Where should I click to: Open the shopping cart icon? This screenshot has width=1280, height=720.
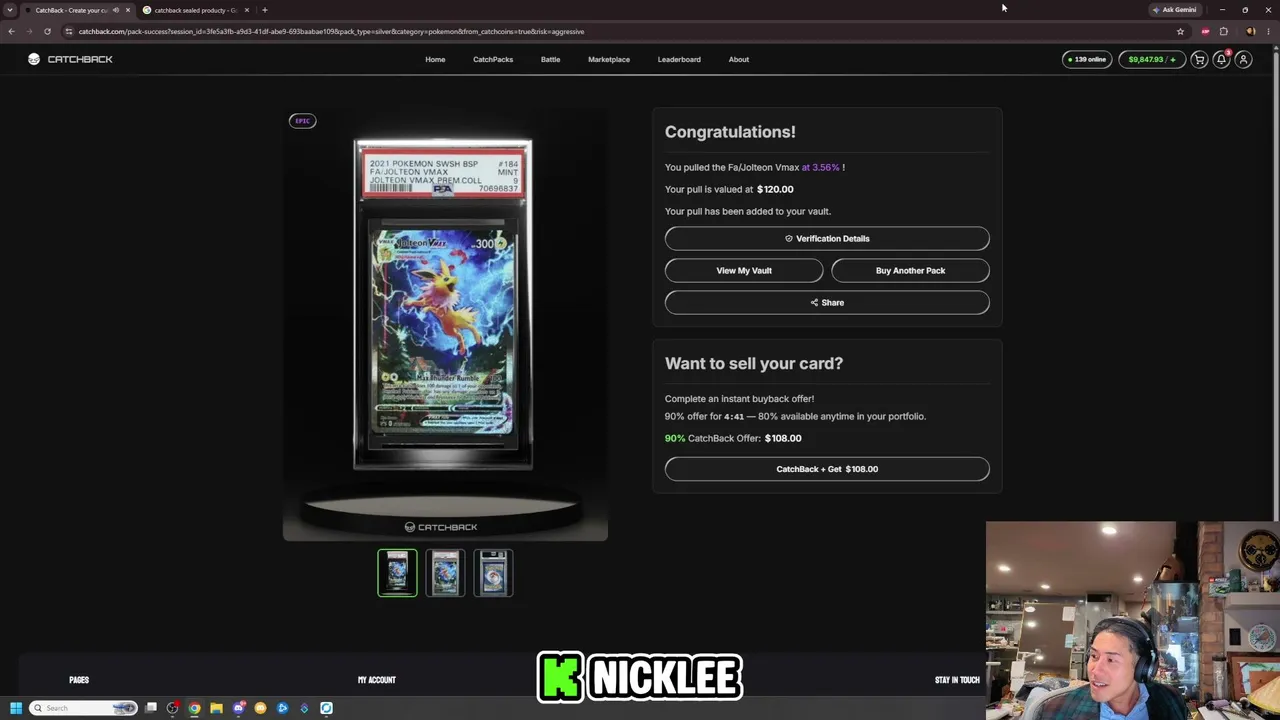[1199, 60]
